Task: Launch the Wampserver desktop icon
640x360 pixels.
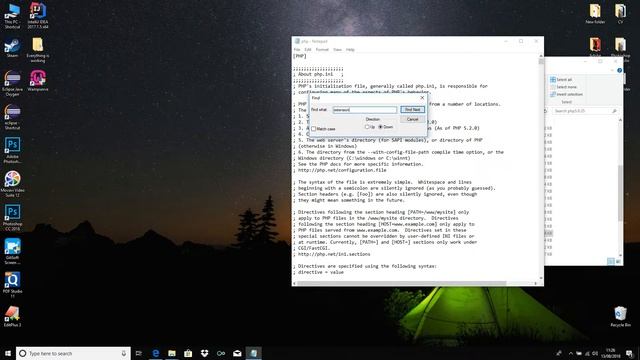Action: point(38,80)
